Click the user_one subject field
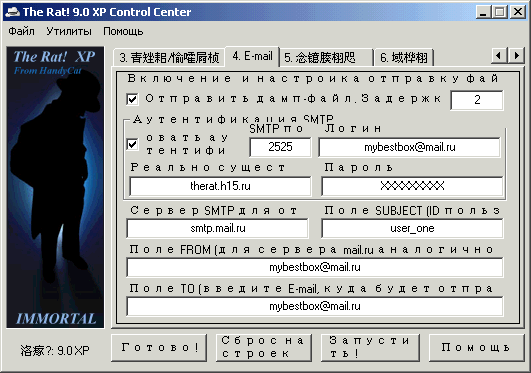Image resolution: width=531 pixels, height=373 pixels. (412, 228)
